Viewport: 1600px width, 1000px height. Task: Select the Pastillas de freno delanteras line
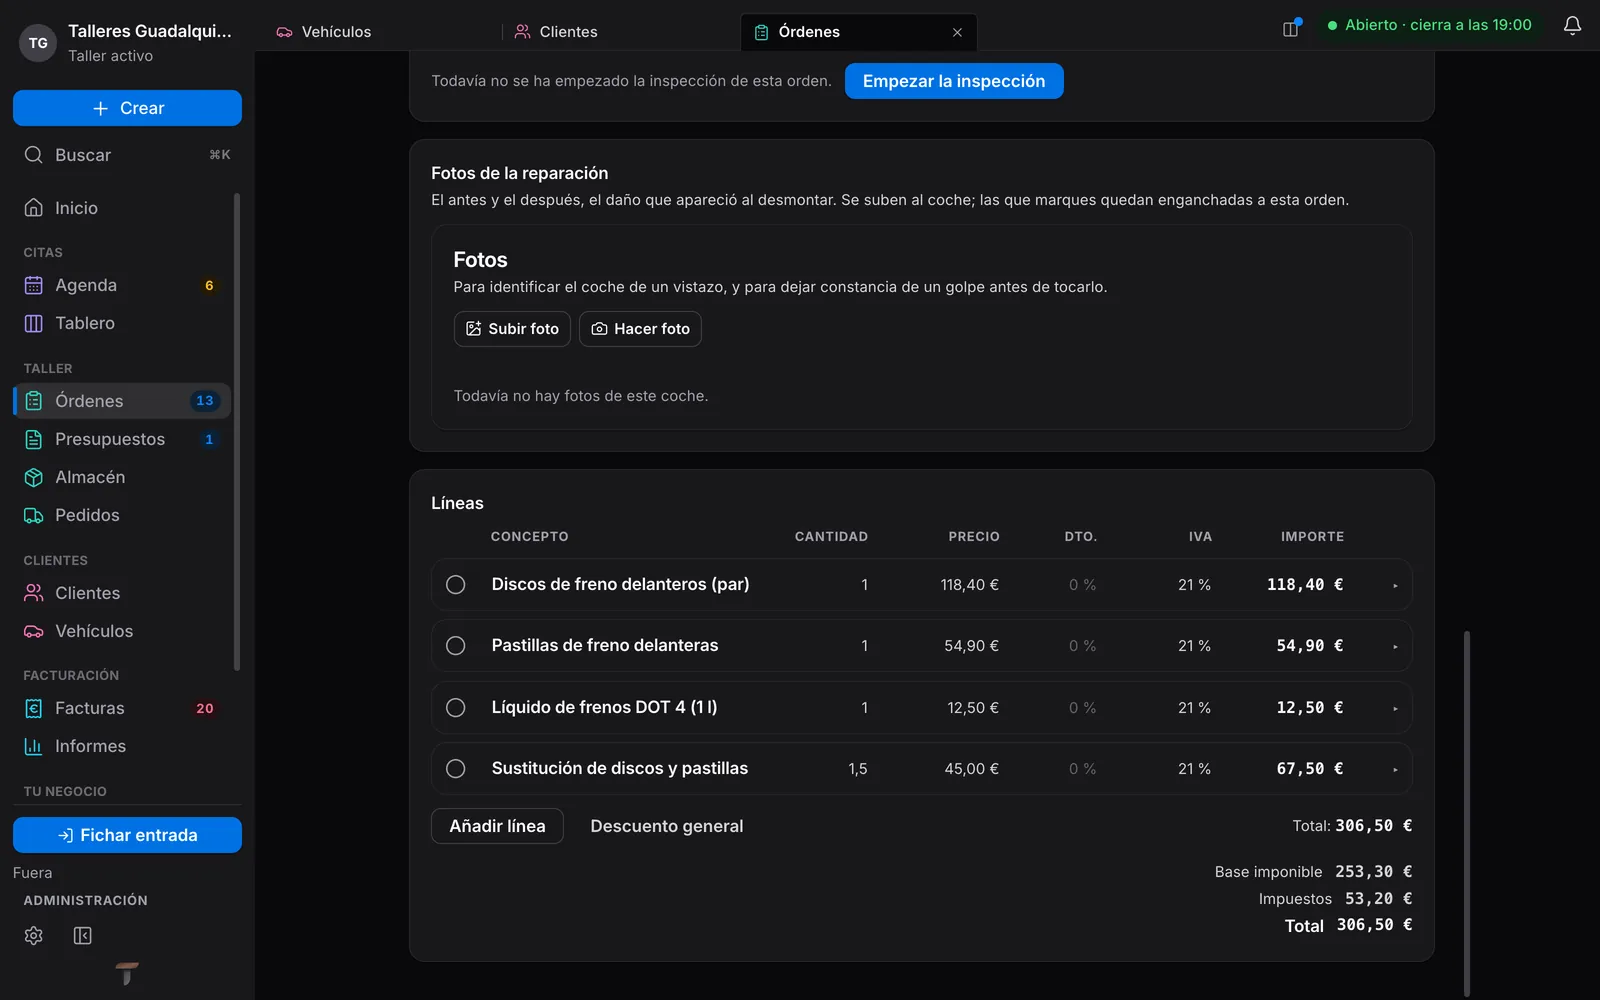[456, 646]
